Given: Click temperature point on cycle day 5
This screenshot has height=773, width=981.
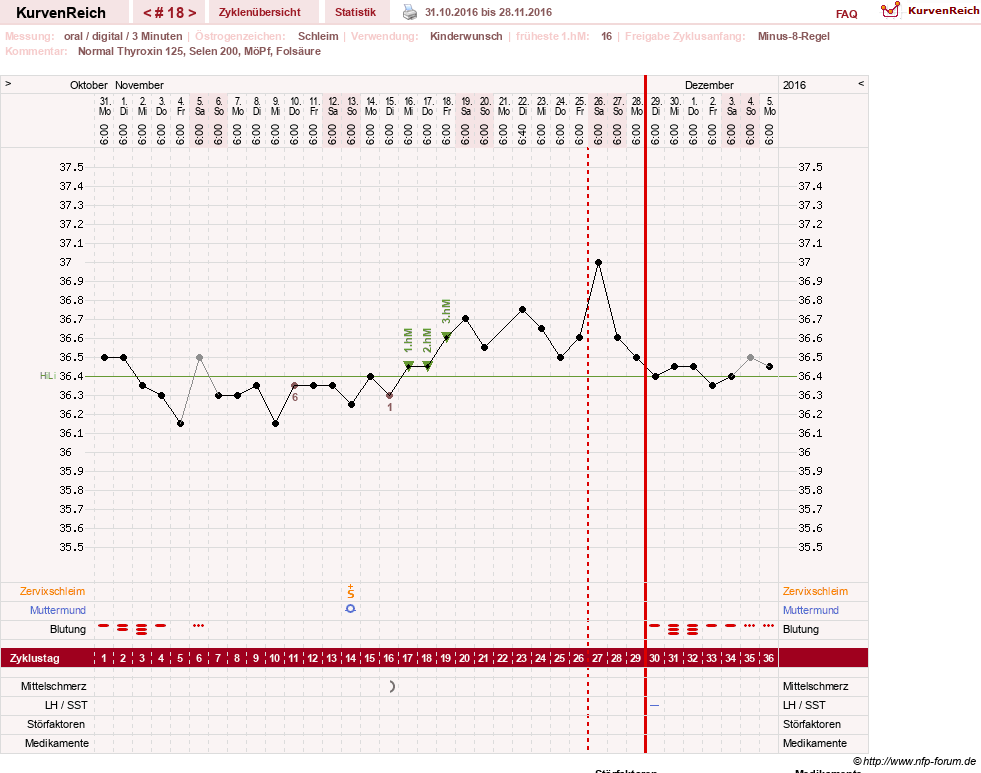Looking at the screenshot, I should 181,424.
